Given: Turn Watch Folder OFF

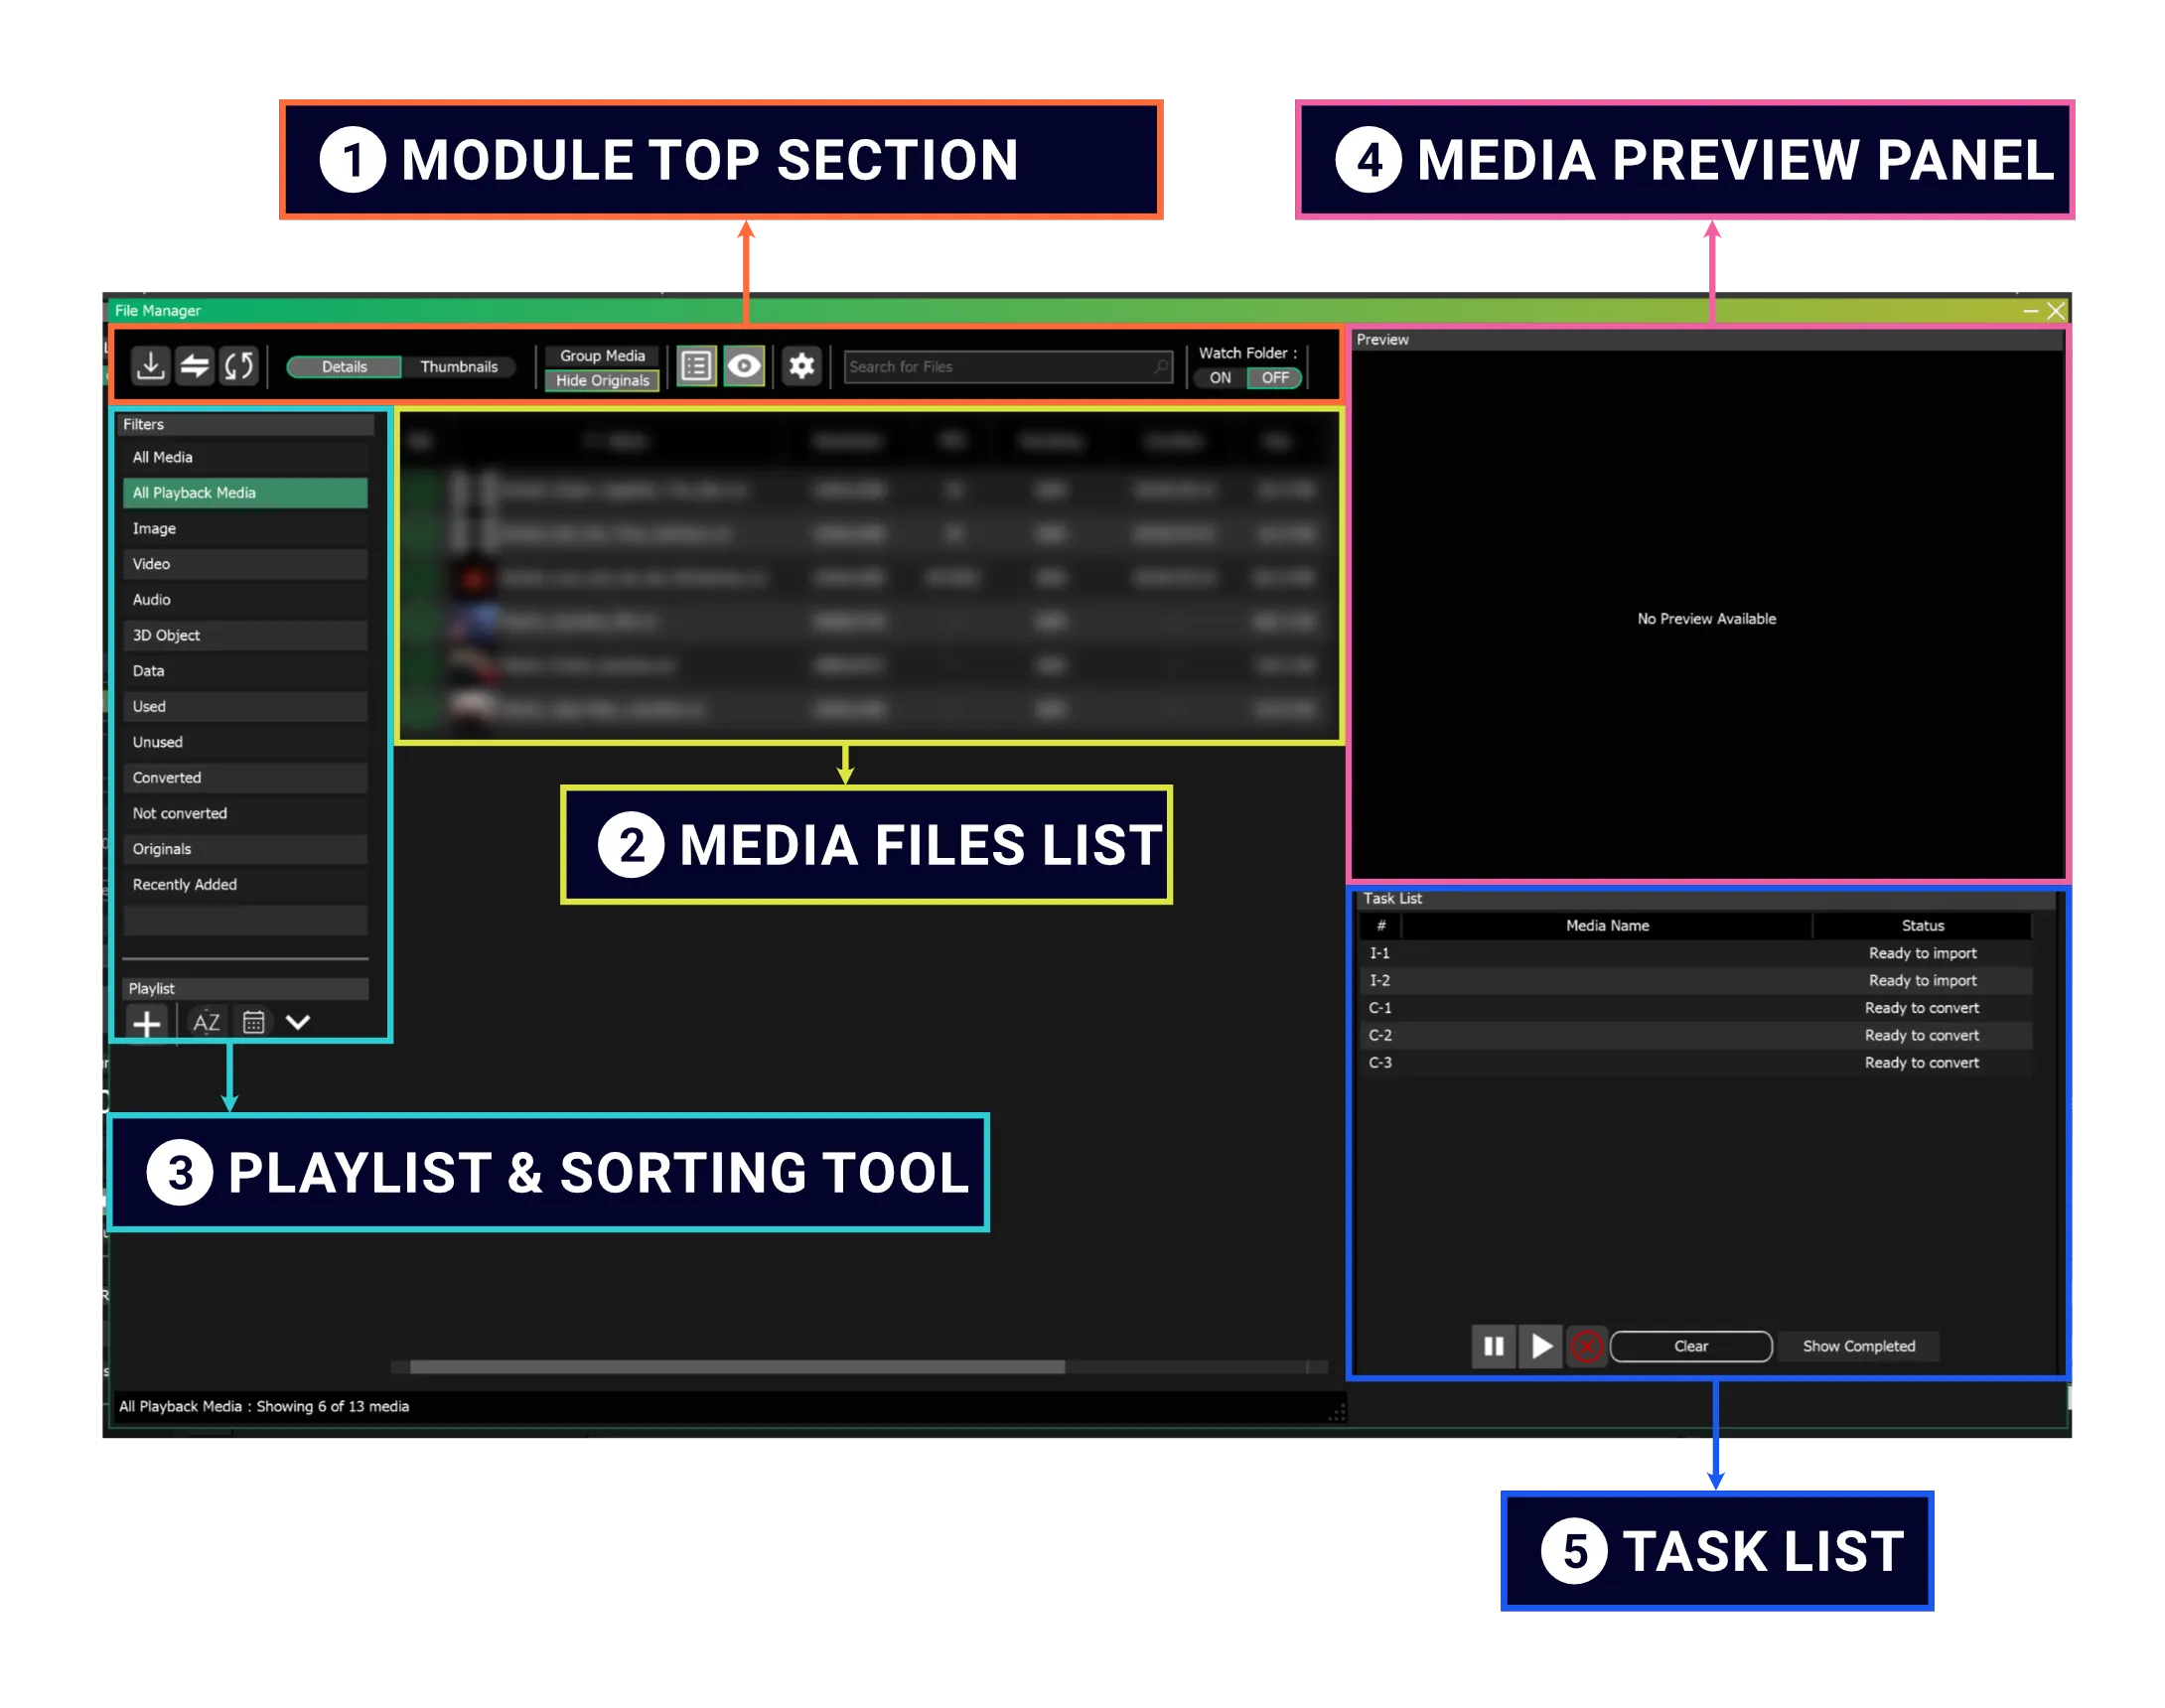Looking at the screenshot, I should click(x=1275, y=378).
